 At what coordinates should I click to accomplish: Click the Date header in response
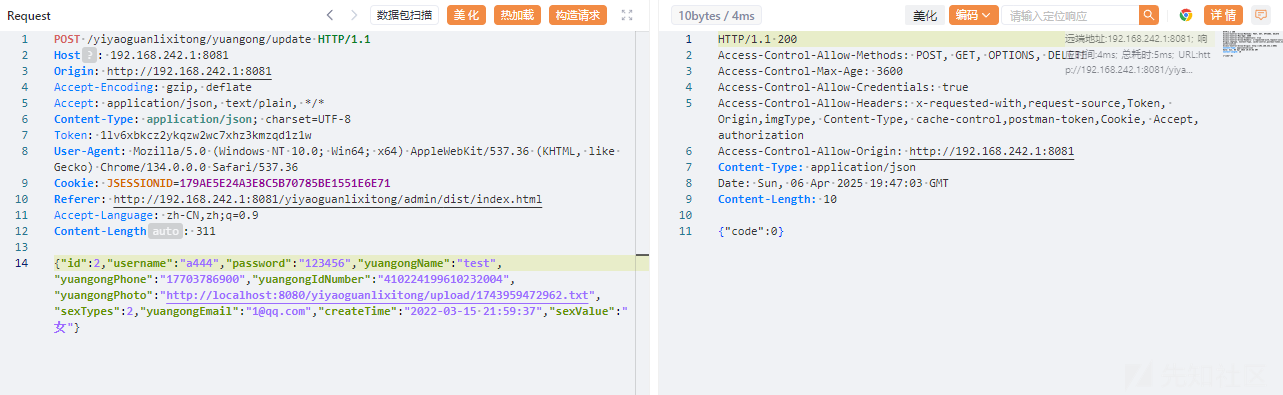pyautogui.click(x=833, y=184)
